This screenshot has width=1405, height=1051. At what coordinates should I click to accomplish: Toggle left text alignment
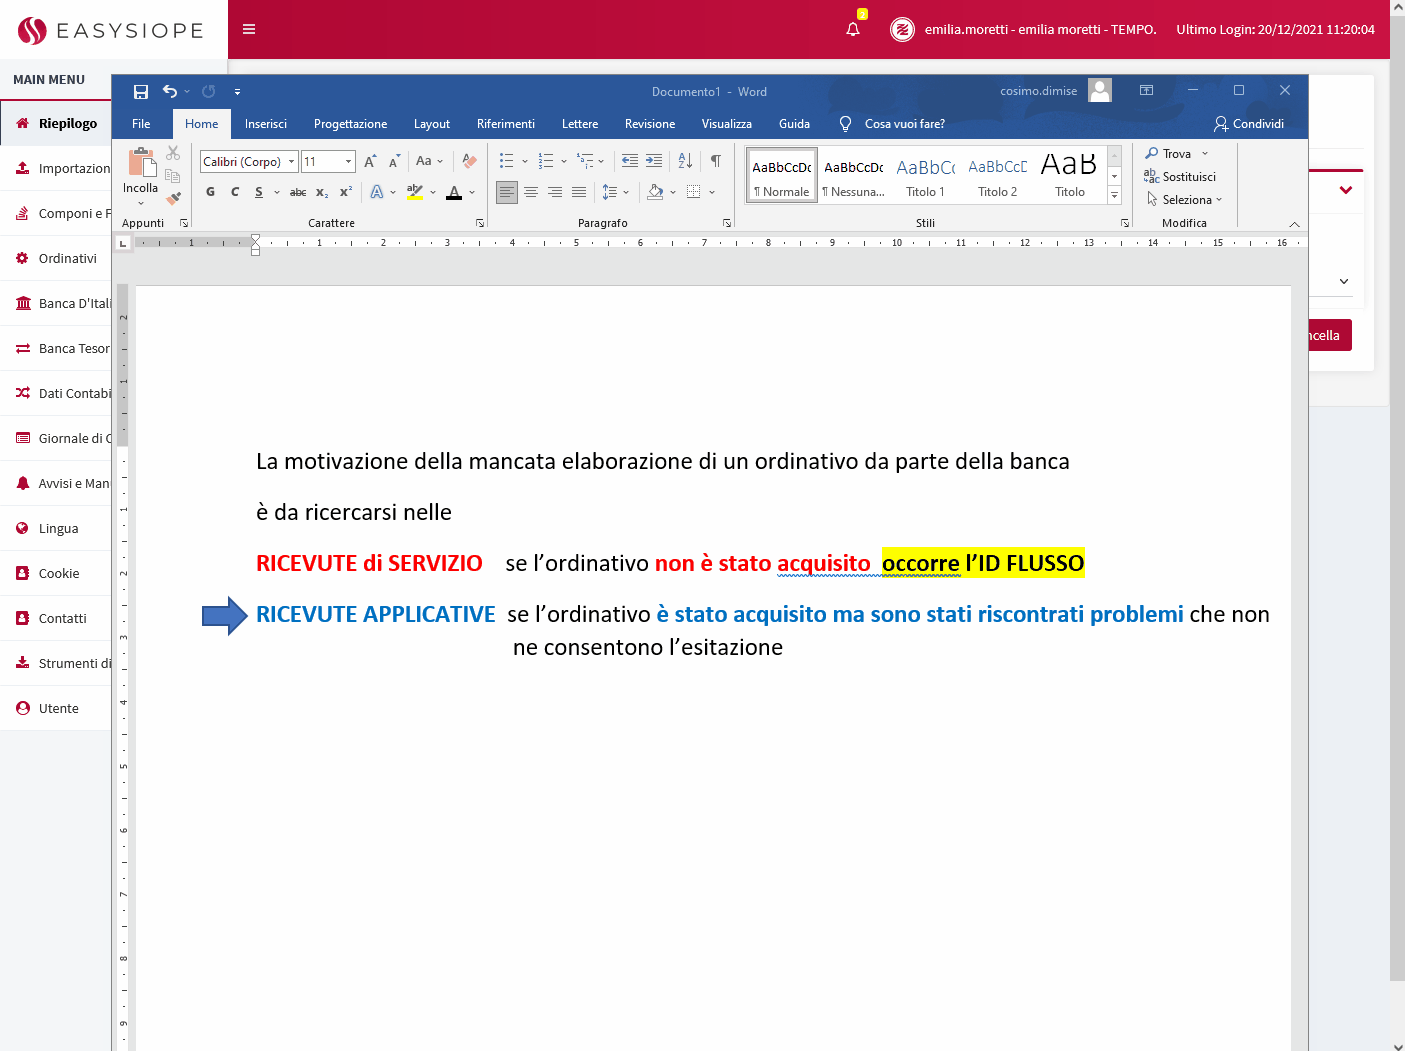tap(507, 192)
